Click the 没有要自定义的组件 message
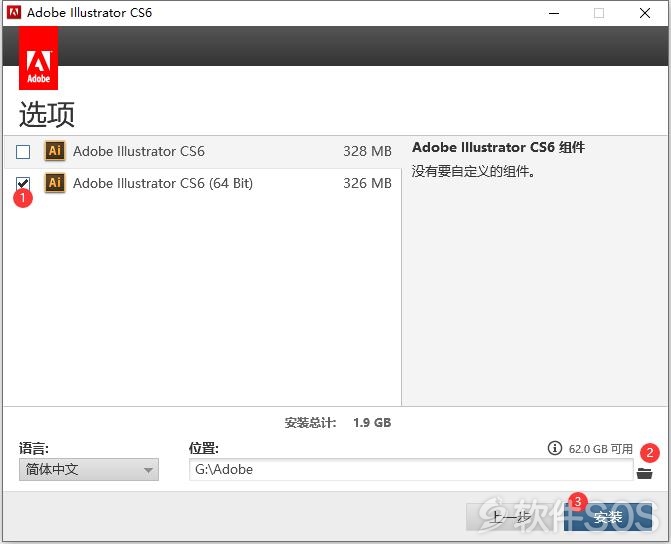The width and height of the screenshot is (671, 544). 473,171
